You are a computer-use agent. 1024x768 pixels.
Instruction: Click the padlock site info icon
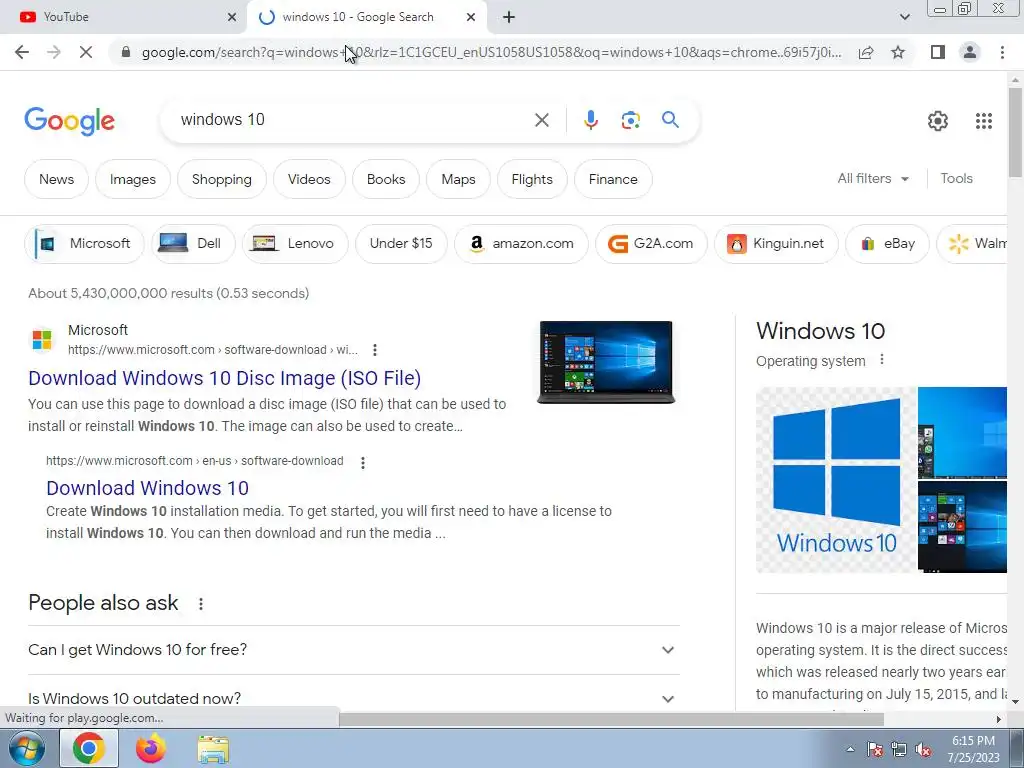tap(126, 52)
